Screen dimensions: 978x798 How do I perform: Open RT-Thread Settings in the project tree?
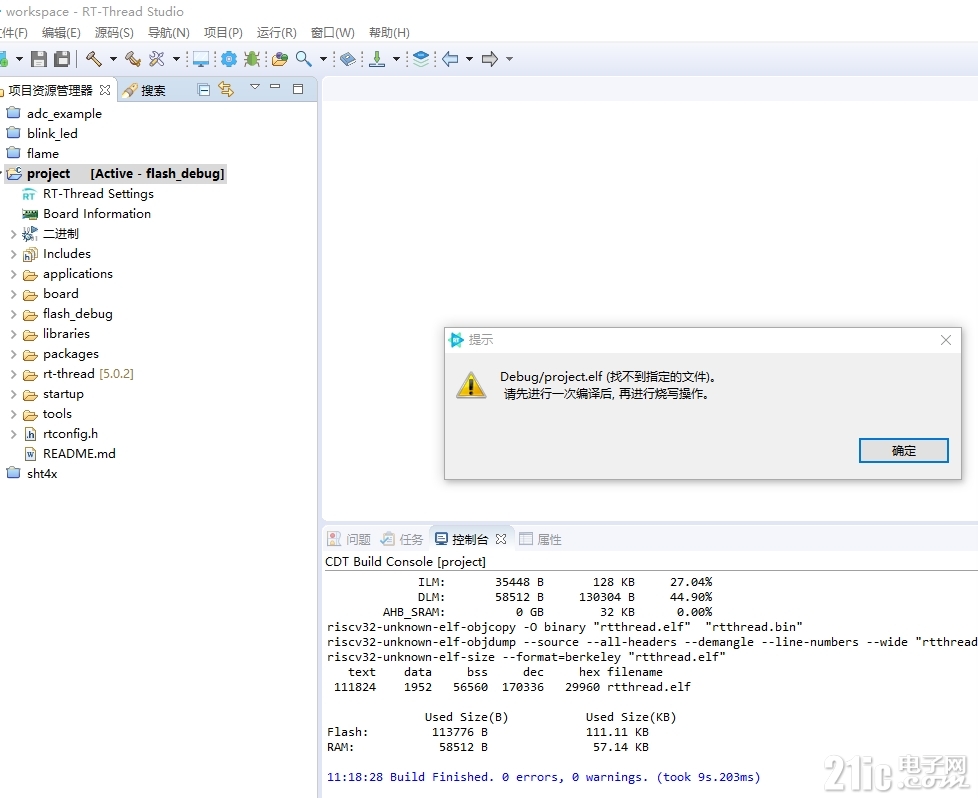point(88,194)
